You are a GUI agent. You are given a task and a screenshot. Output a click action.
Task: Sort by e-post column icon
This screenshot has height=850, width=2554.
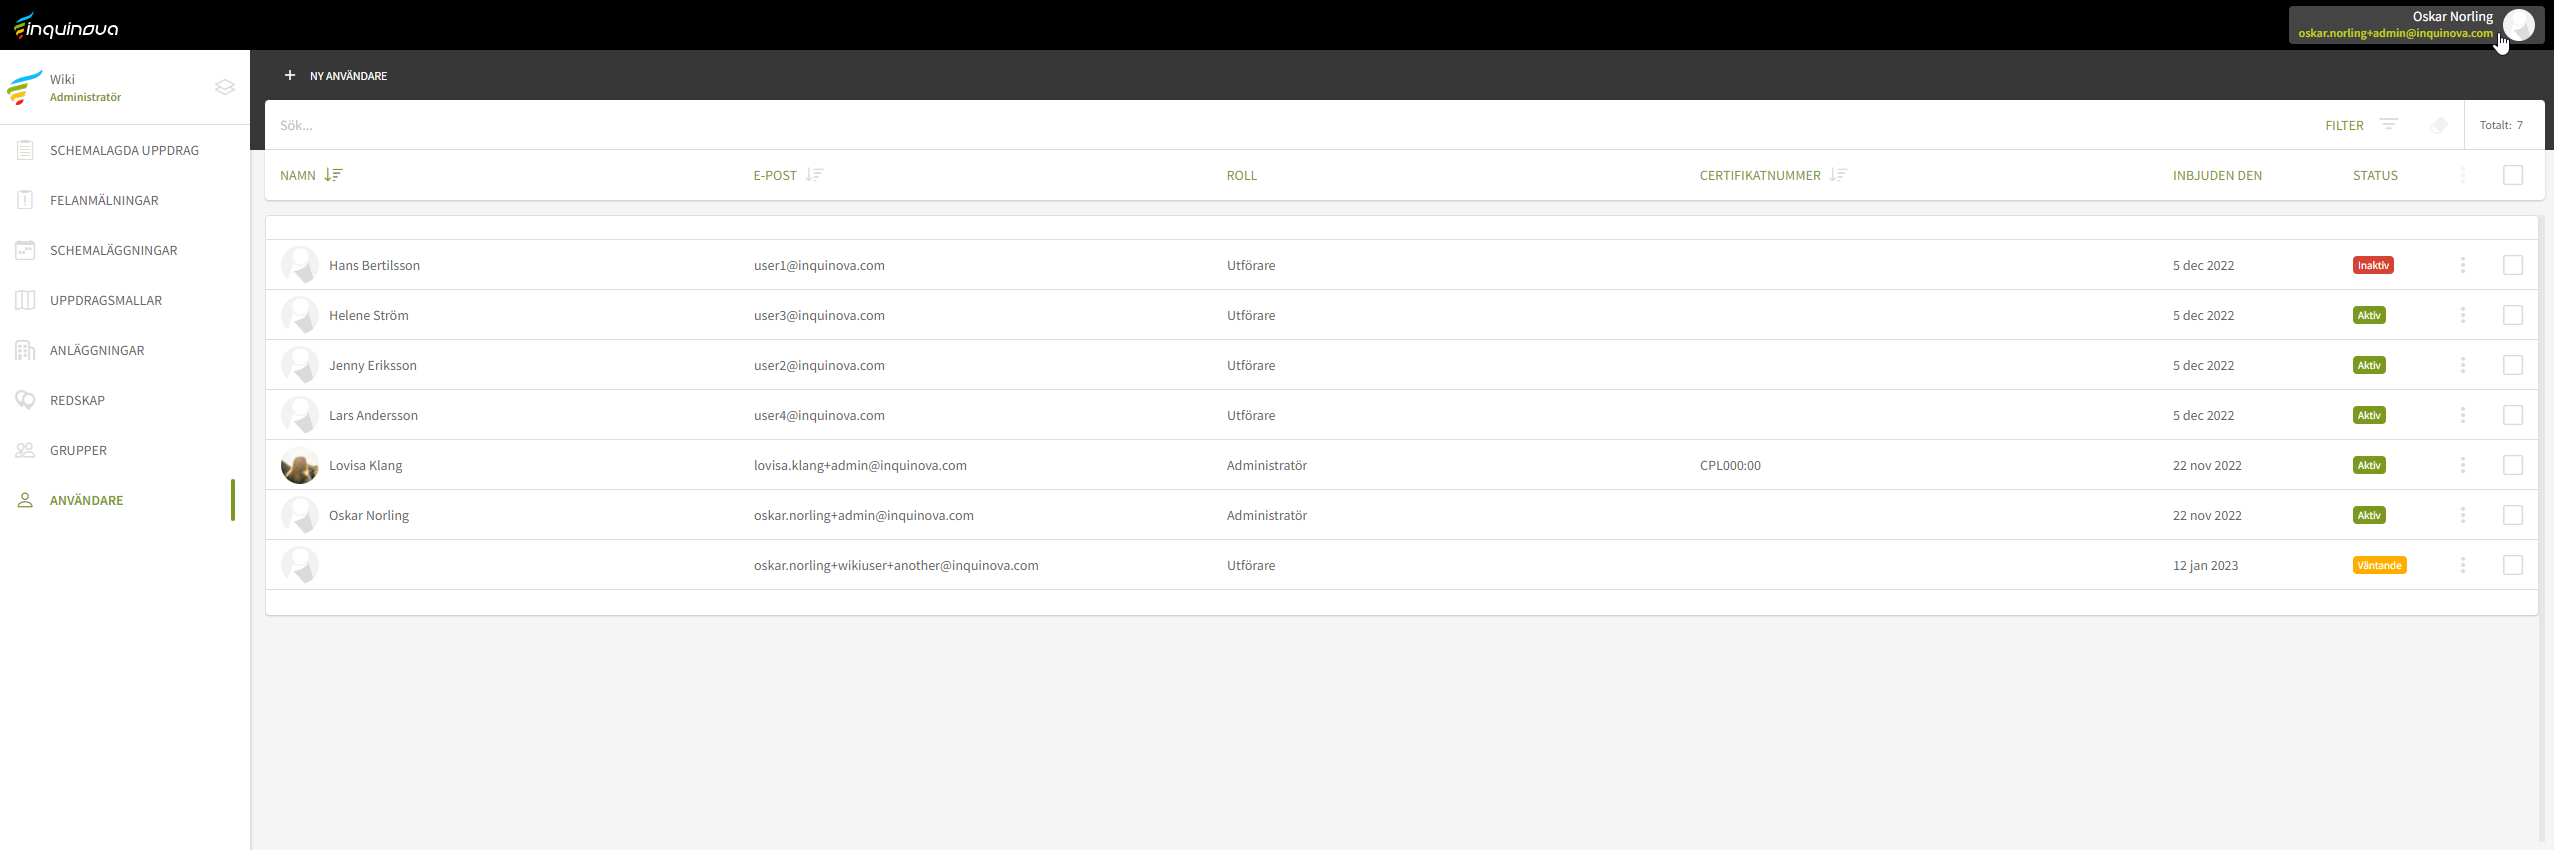[x=814, y=175]
